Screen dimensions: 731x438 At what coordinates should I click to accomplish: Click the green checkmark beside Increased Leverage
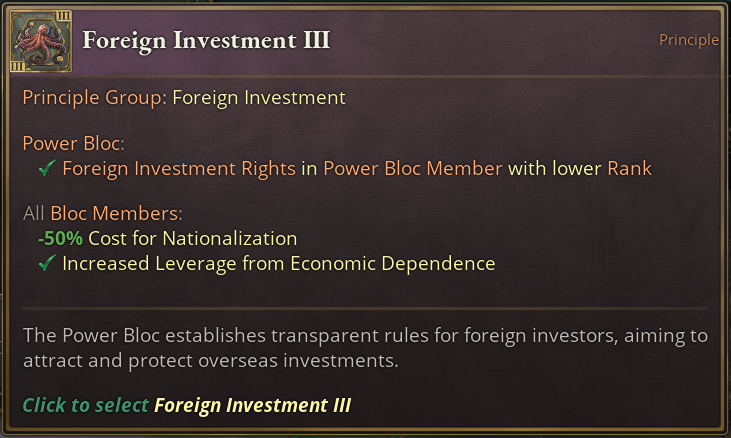[x=46, y=264]
